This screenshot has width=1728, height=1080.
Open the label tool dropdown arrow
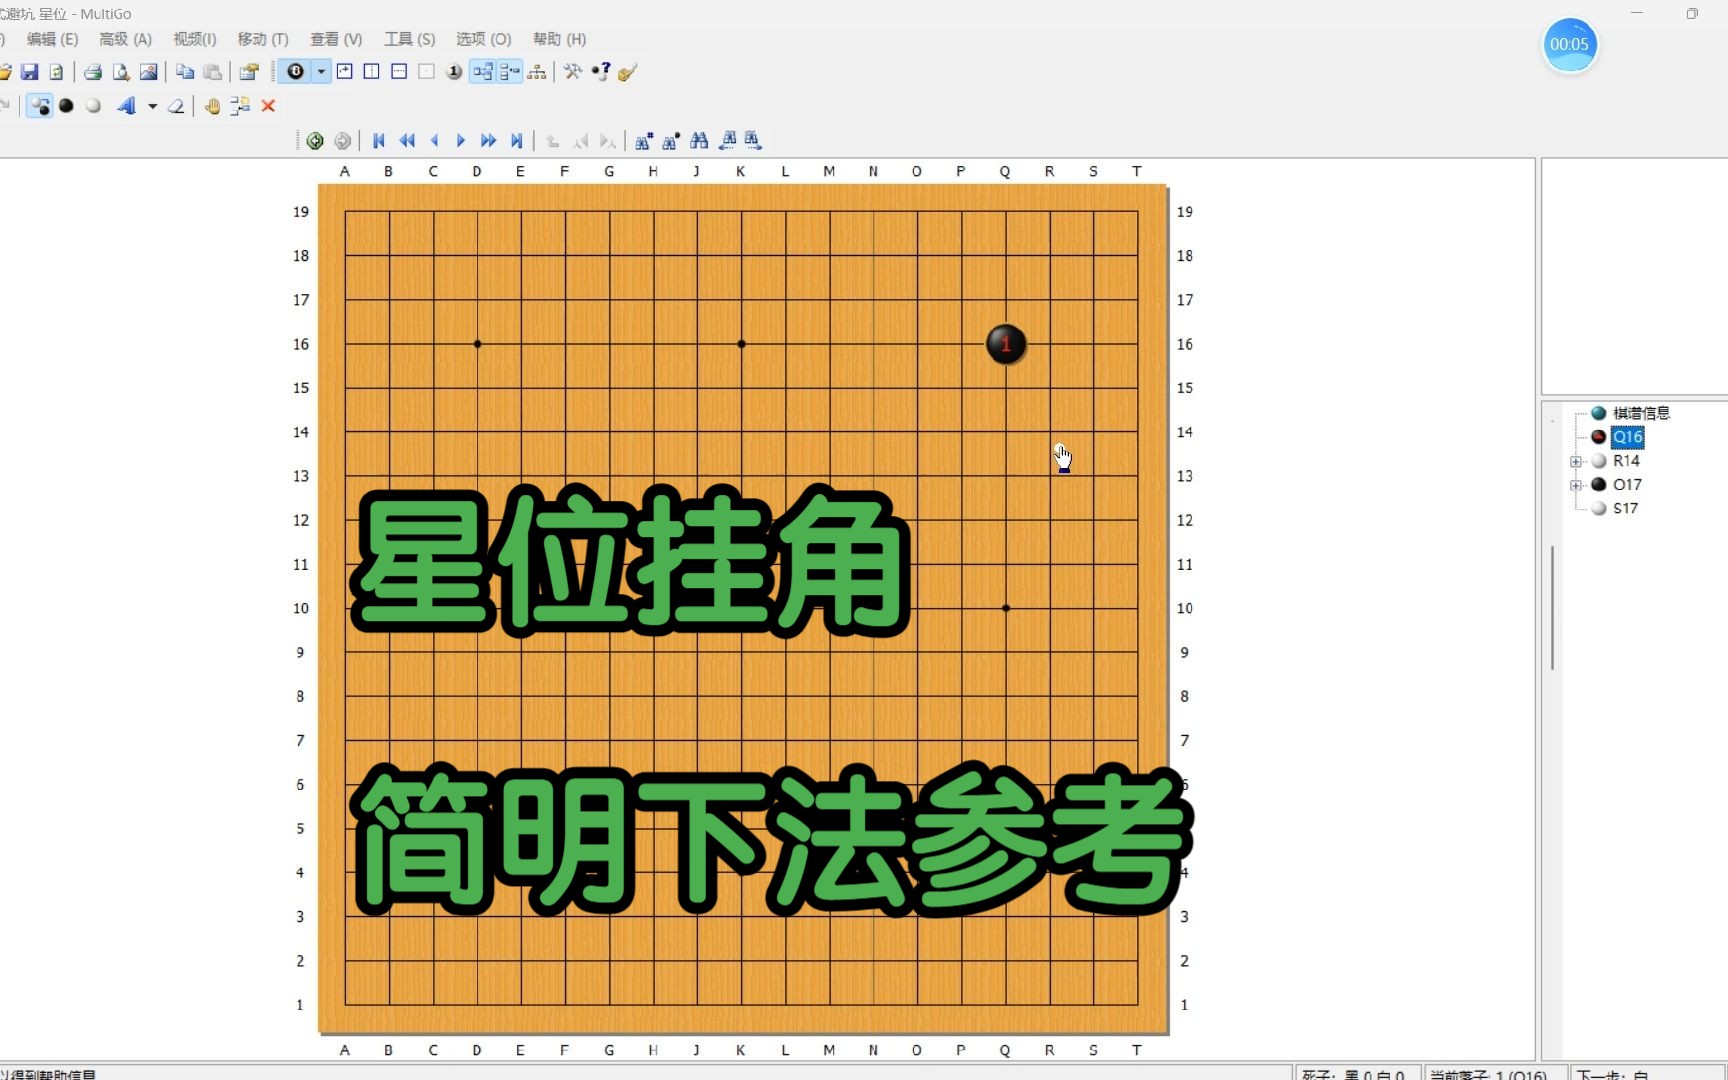click(x=152, y=106)
